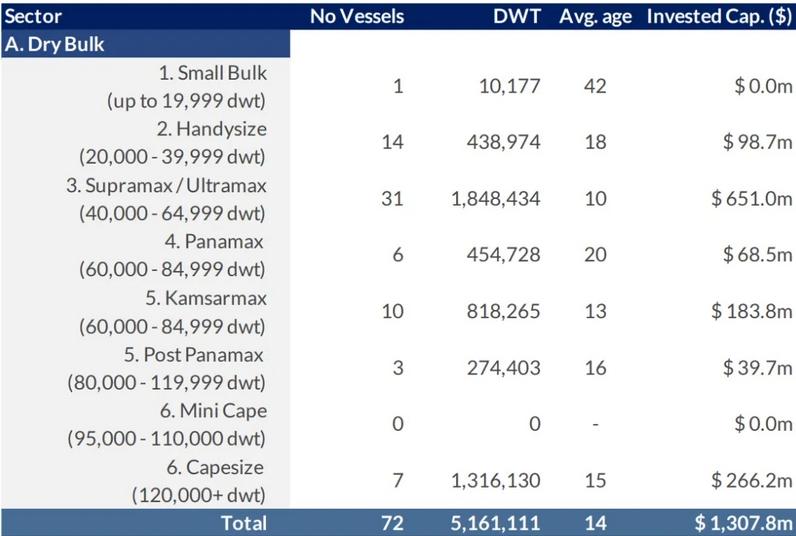Select the Invested Cap. ($) header
The image size is (796, 536).
(718, 14)
